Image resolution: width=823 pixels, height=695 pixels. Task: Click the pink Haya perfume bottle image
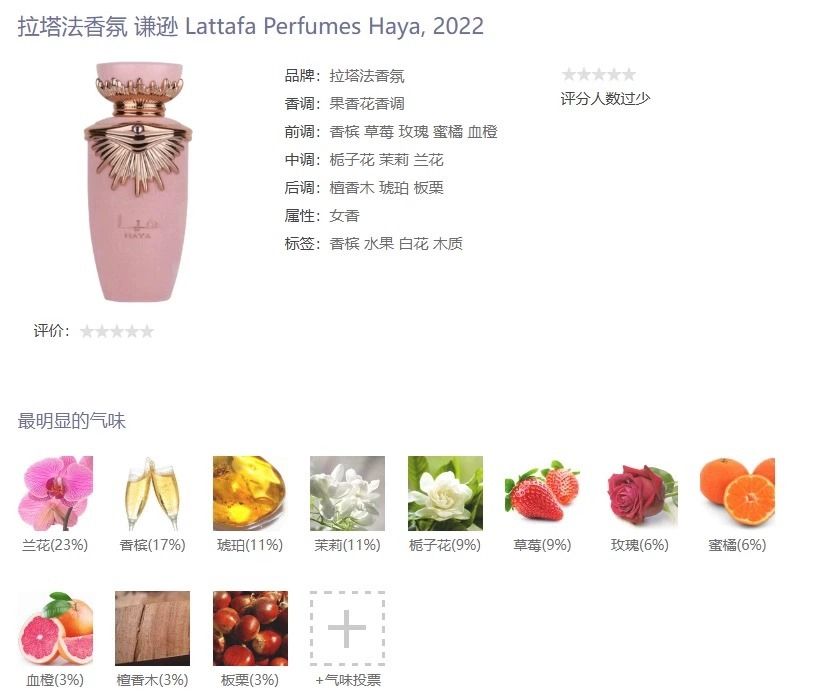[x=138, y=182]
